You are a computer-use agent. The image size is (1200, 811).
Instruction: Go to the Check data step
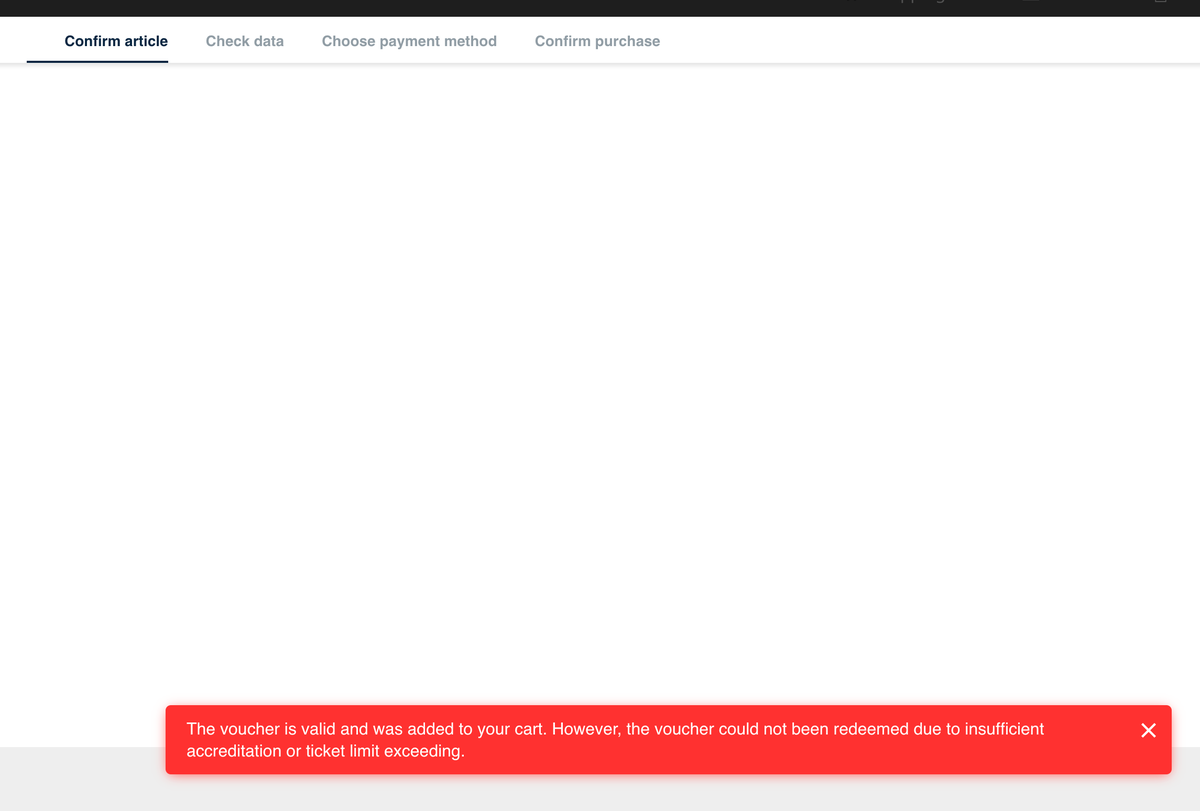tap(245, 41)
